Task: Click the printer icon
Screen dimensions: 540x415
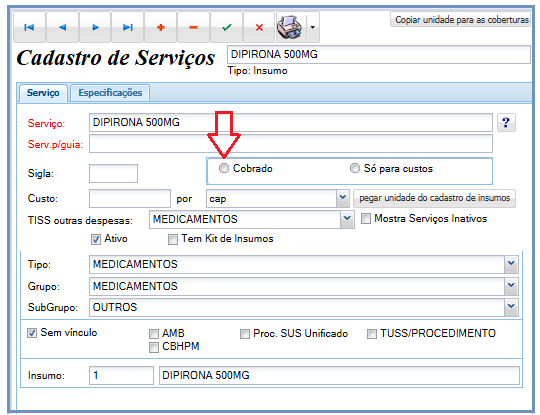Action: 290,27
